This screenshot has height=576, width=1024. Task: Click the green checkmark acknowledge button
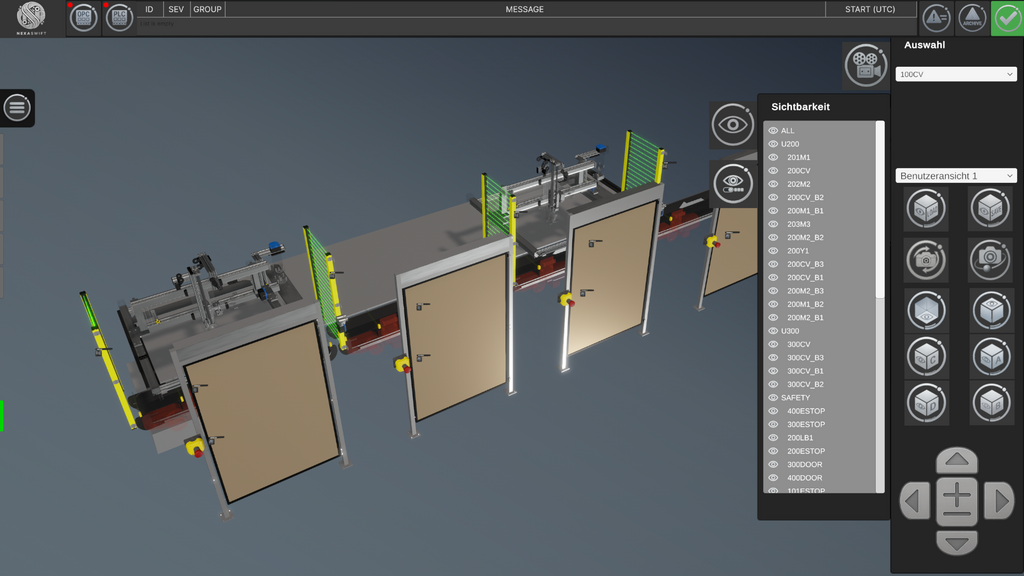click(x=1007, y=18)
